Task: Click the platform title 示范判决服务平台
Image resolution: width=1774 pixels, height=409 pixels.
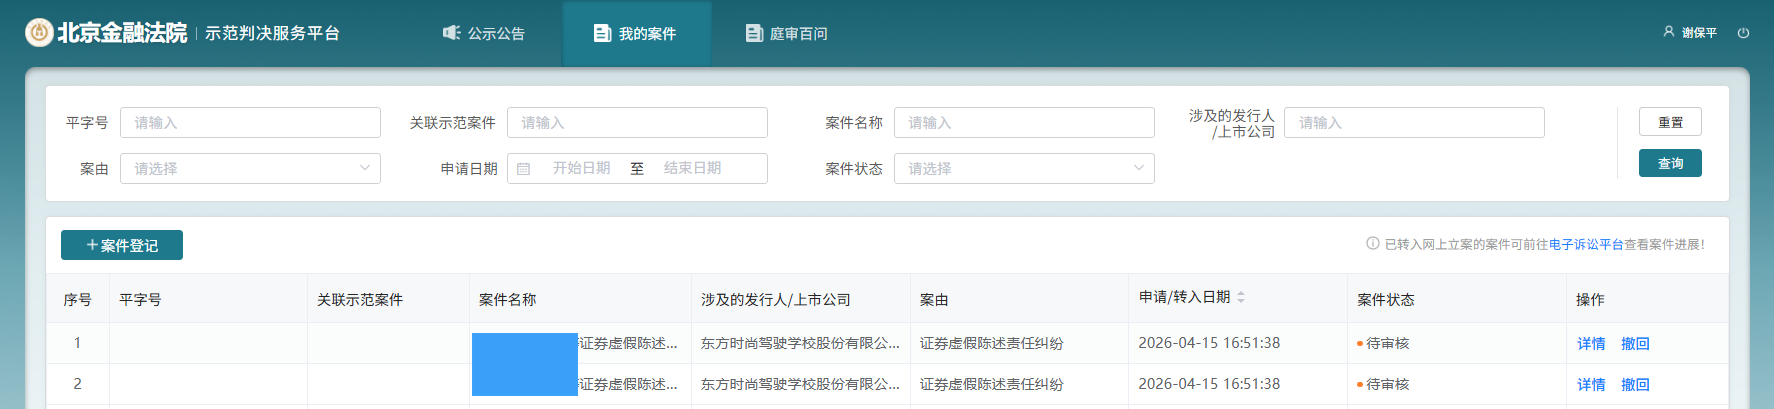Action: [272, 33]
